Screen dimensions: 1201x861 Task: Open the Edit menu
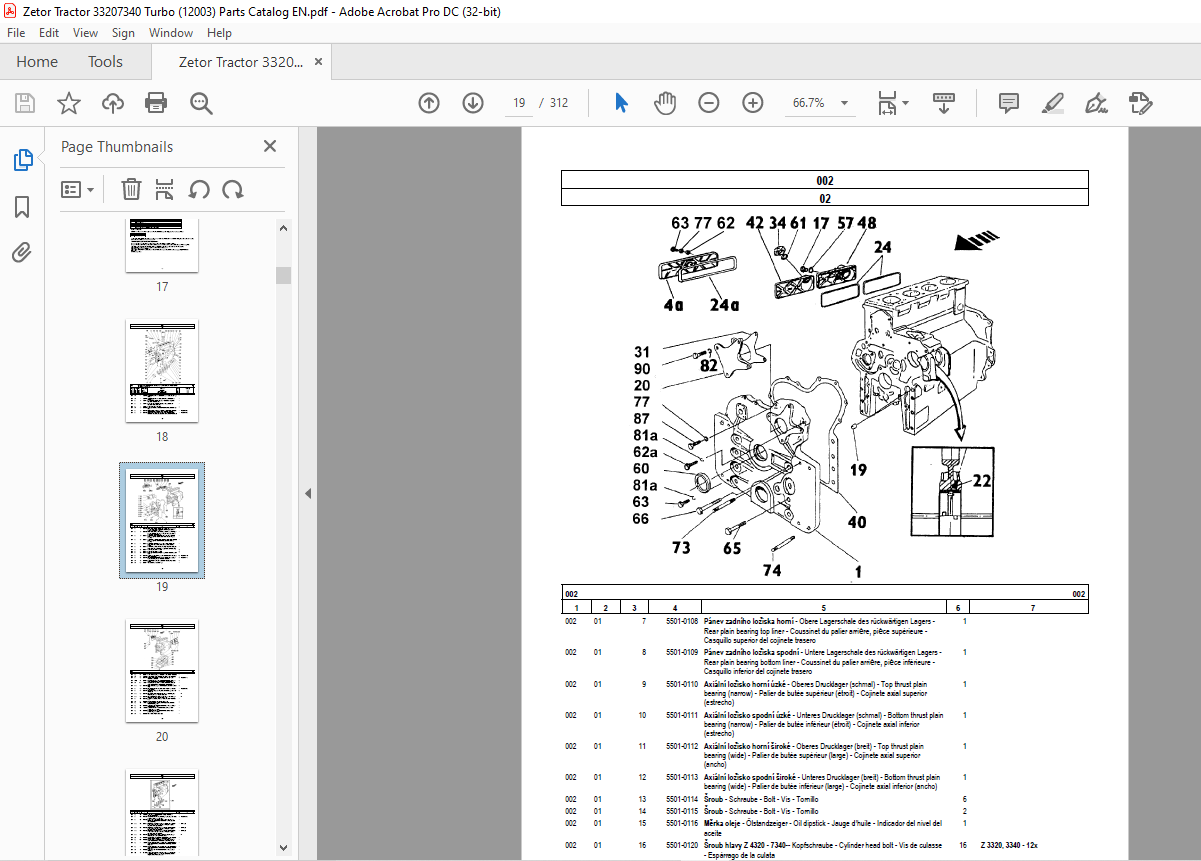tap(49, 33)
